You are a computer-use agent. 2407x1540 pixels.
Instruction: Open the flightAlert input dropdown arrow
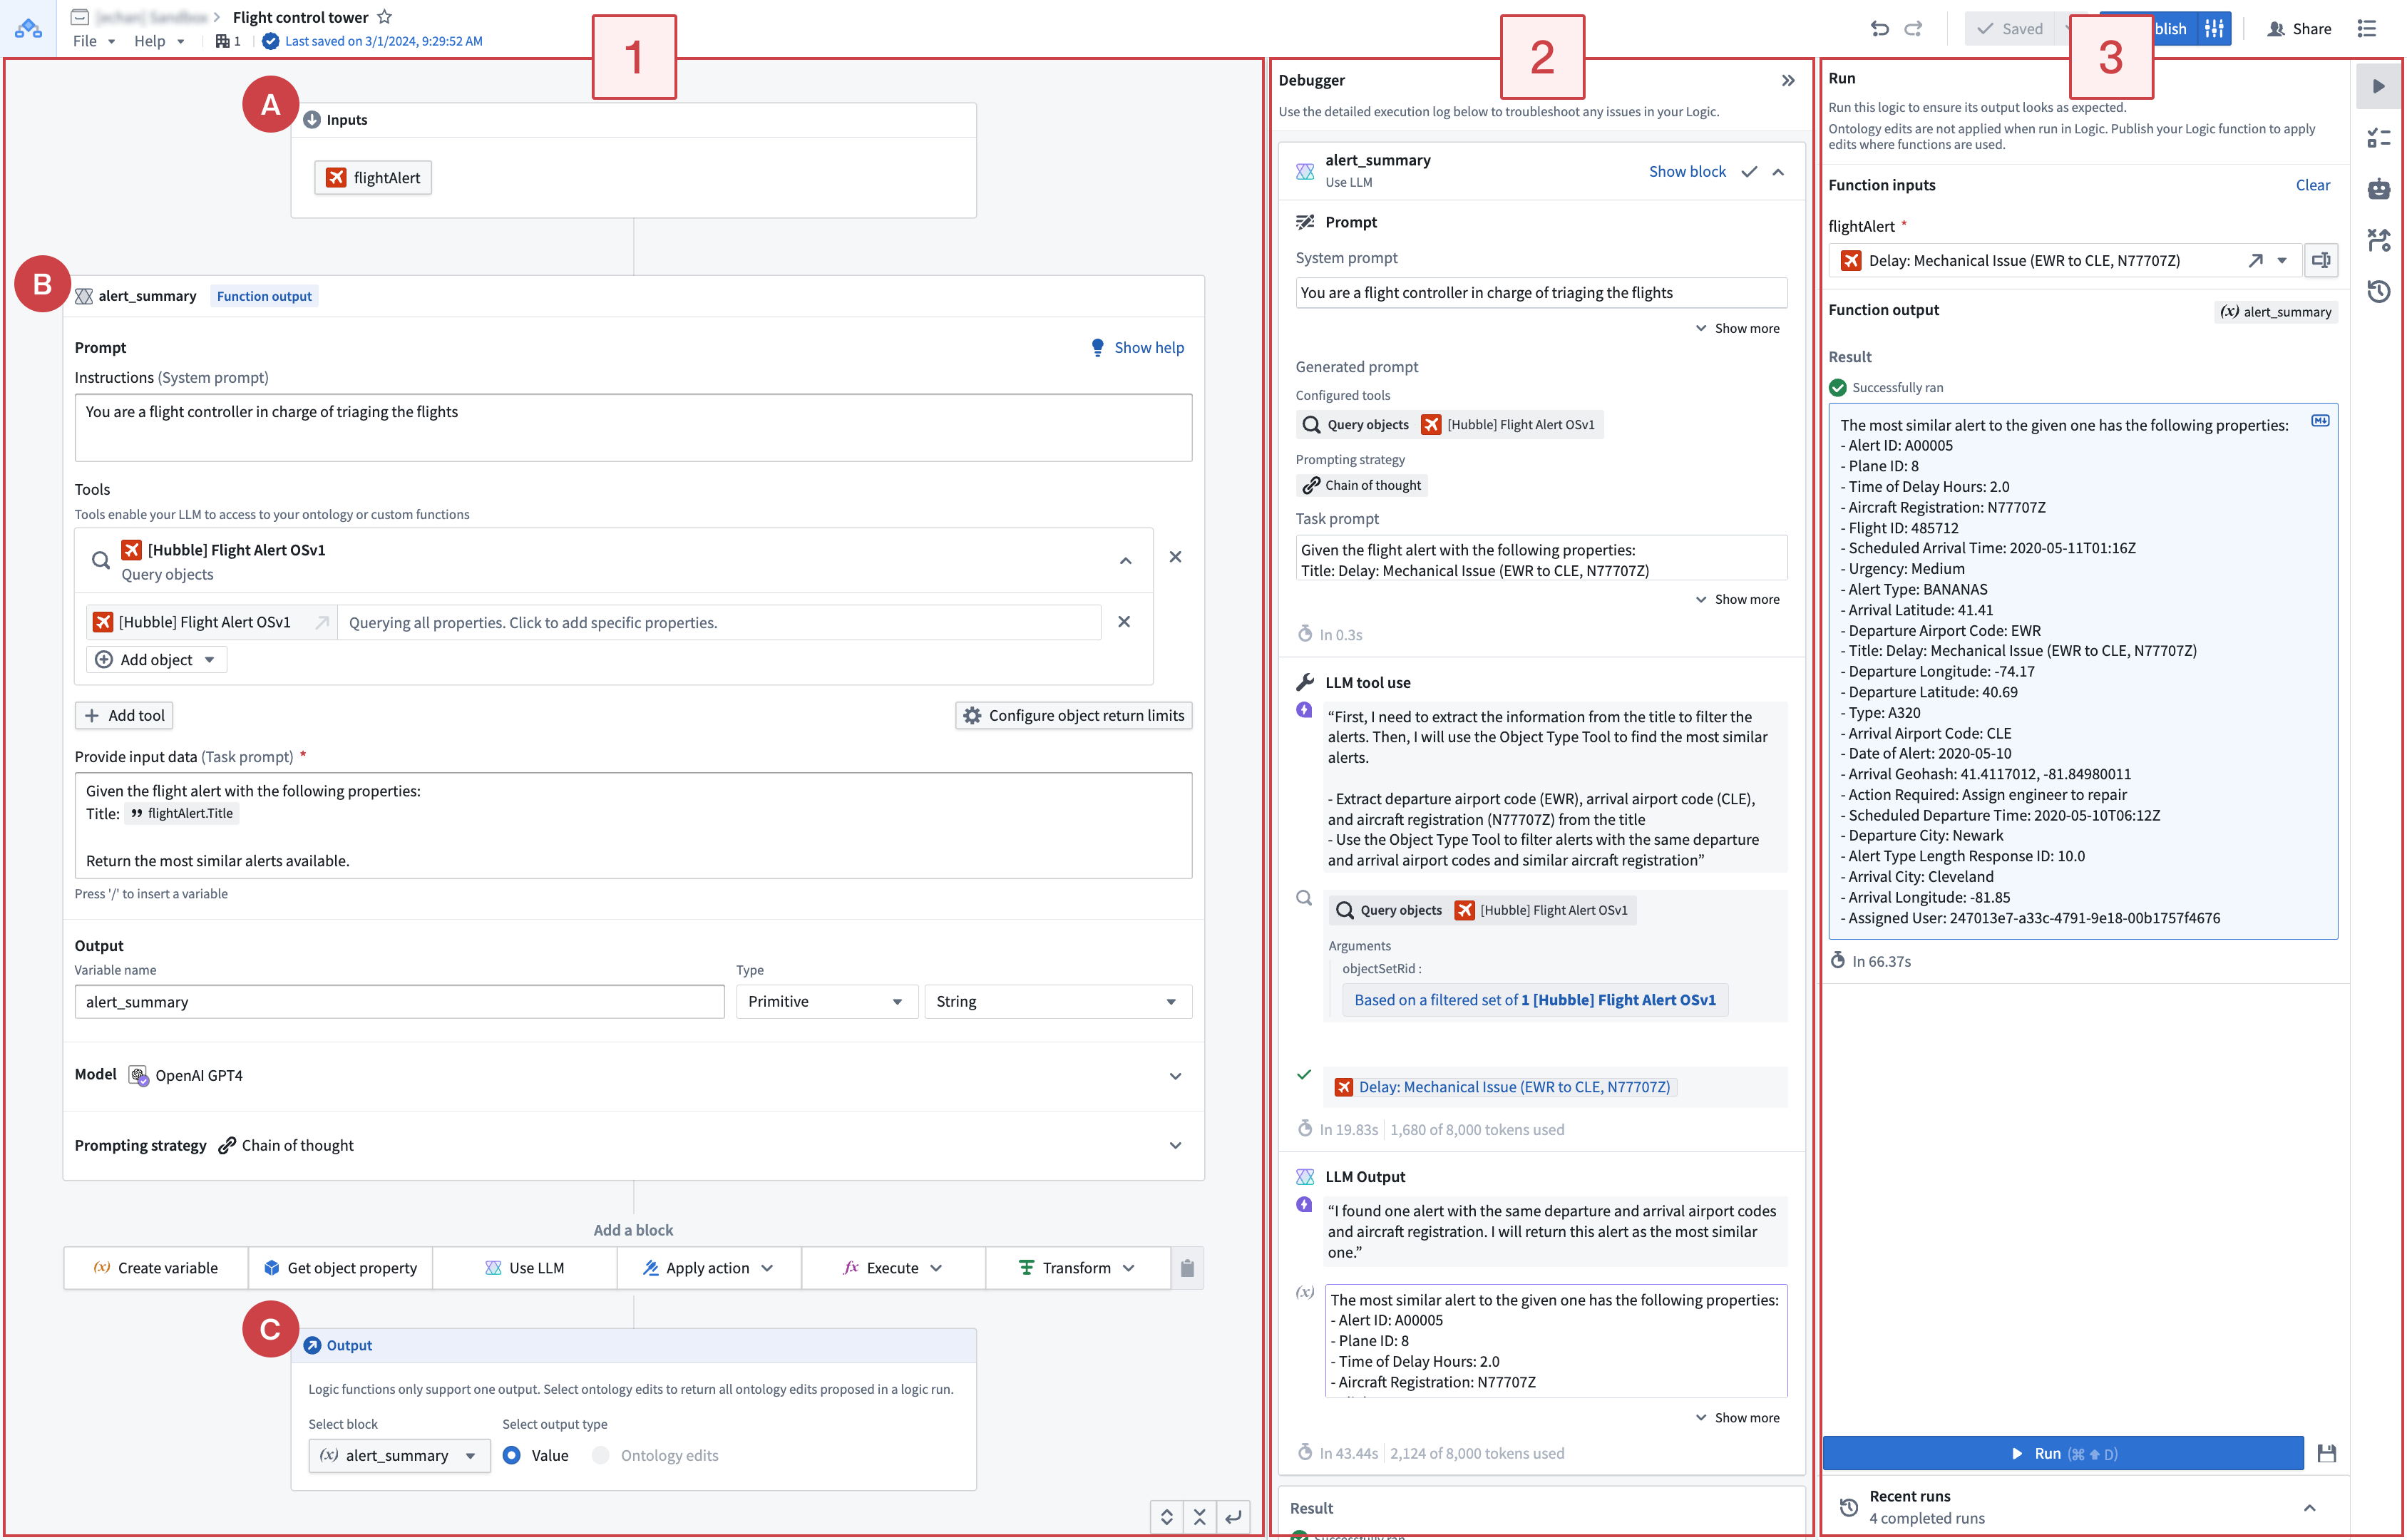[x=2282, y=261]
